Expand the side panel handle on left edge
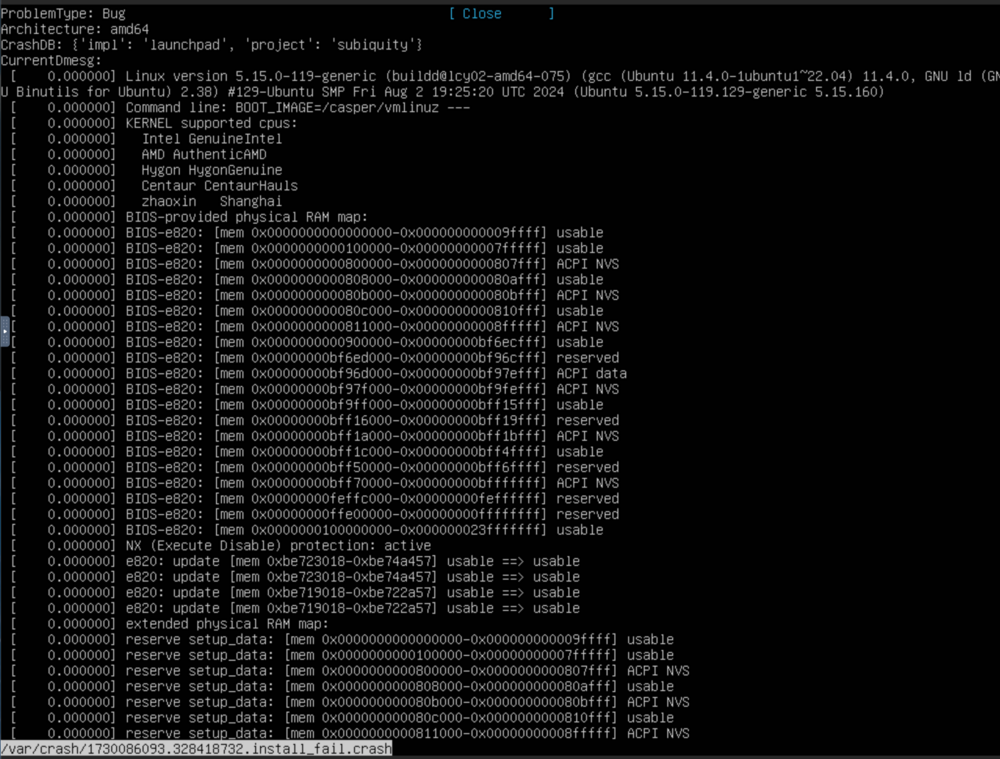 (4, 332)
